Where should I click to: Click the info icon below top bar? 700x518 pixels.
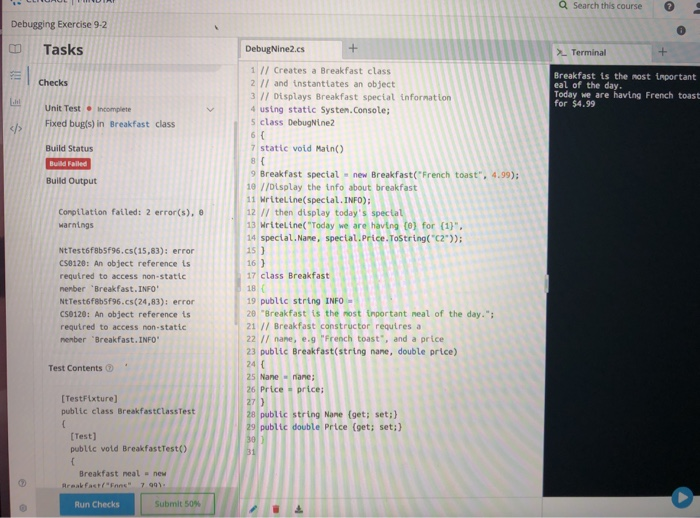click(681, 30)
